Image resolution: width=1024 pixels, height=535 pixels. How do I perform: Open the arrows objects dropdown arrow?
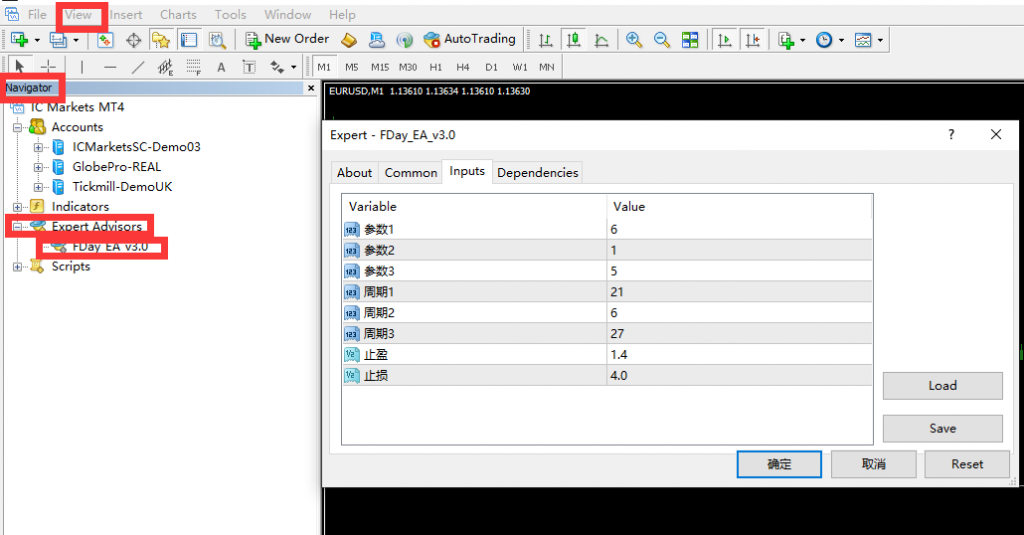coord(293,67)
